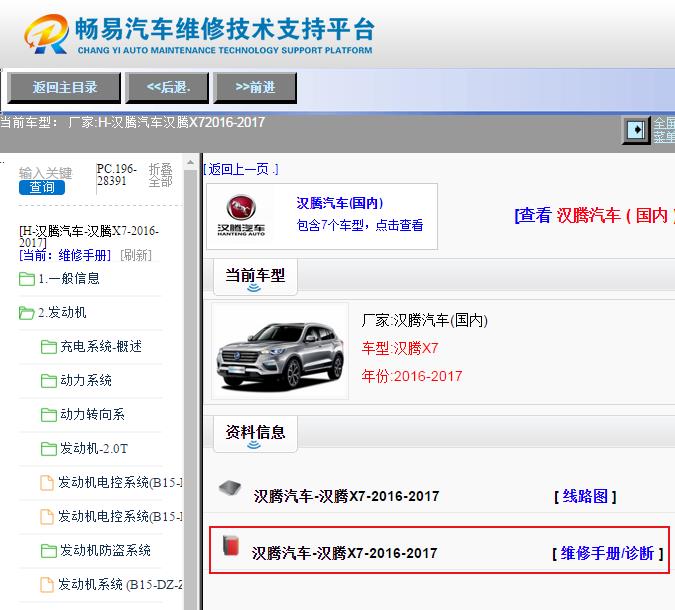Click PC.196-28391 text
Image resolution: width=675 pixels, height=610 pixels.
tap(116, 174)
